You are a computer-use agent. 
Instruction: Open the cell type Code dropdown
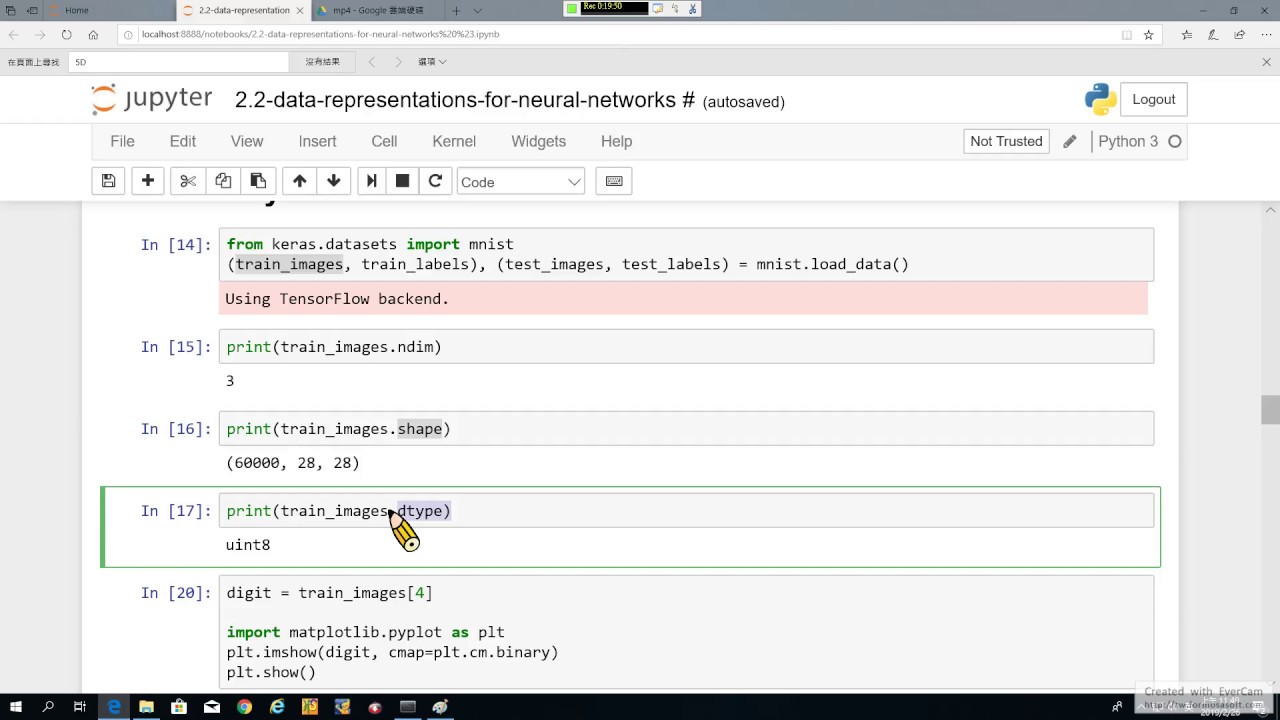[x=520, y=182]
